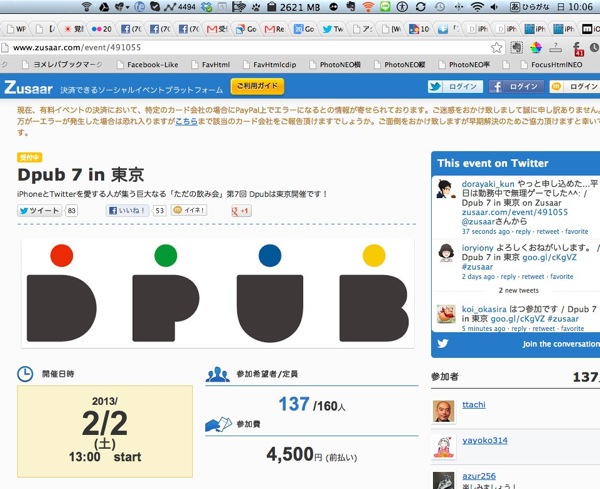Favorite dorayaki_kun's tweet
This screenshot has width=600, height=489.
point(577,231)
